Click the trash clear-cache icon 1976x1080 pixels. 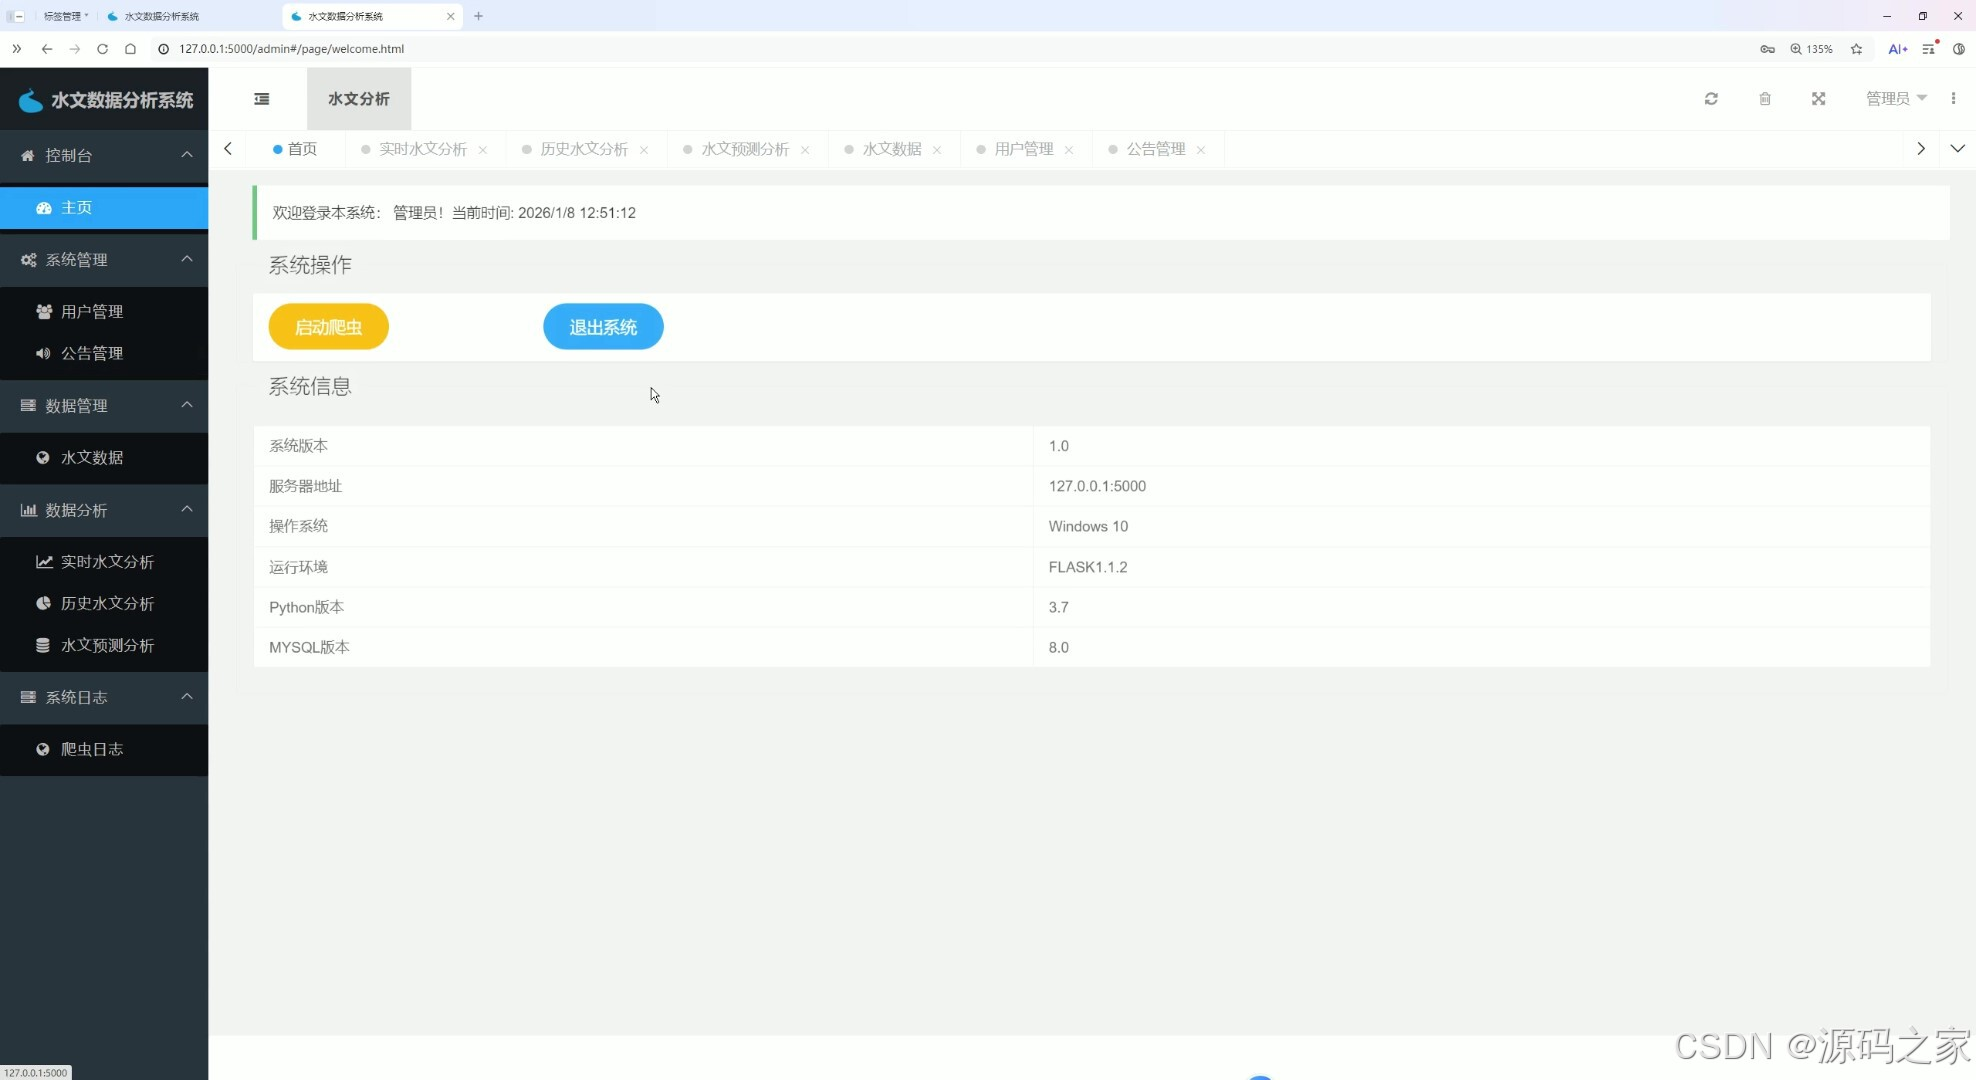(x=1765, y=99)
